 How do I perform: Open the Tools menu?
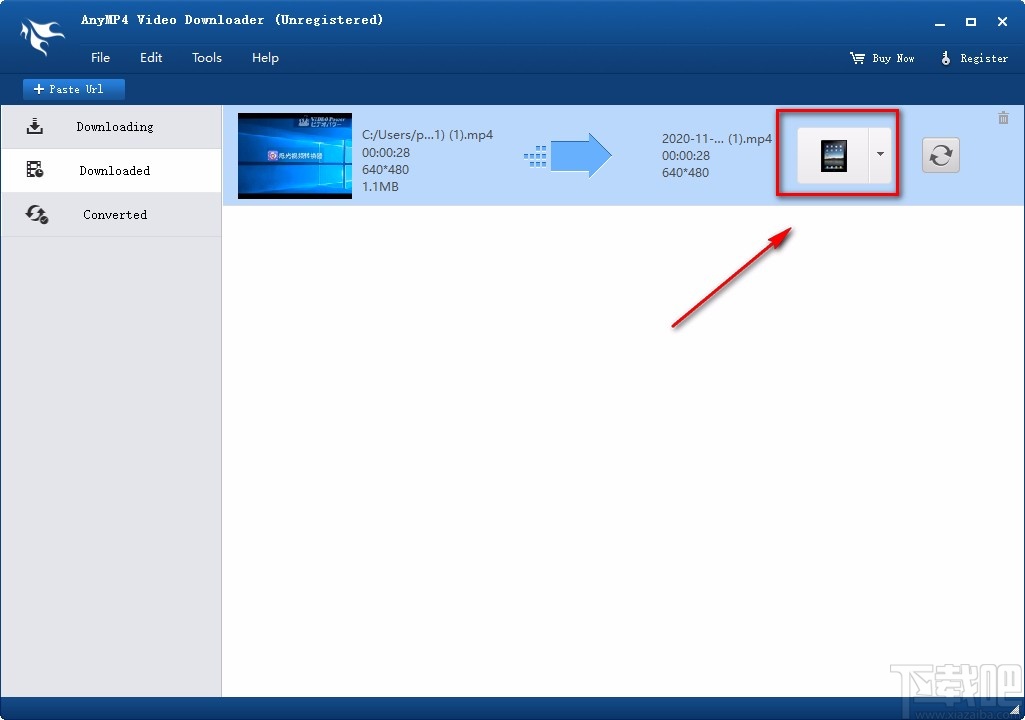coord(207,57)
